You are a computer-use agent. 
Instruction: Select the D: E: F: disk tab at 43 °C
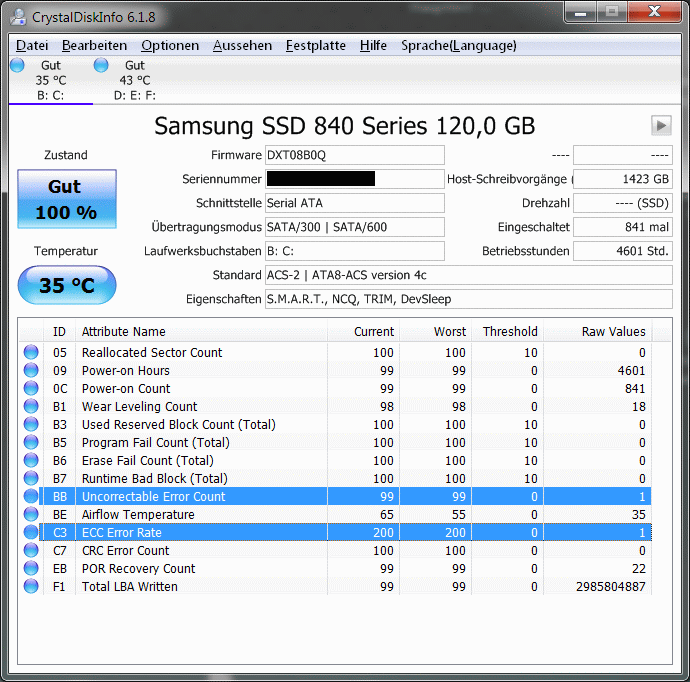tap(134, 80)
